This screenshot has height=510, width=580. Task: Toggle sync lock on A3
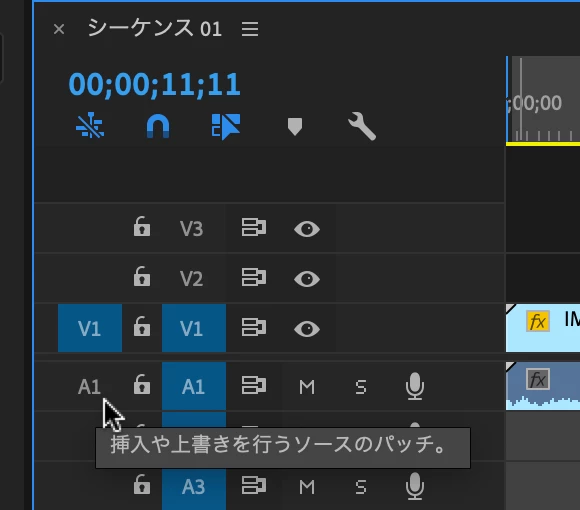[254, 485]
